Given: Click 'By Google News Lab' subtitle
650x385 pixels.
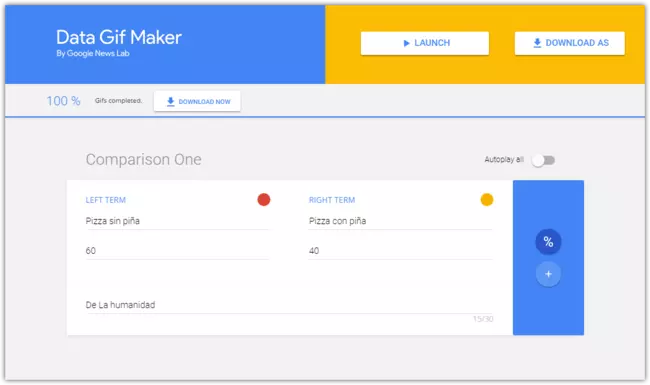Looking at the screenshot, I should tap(93, 53).
